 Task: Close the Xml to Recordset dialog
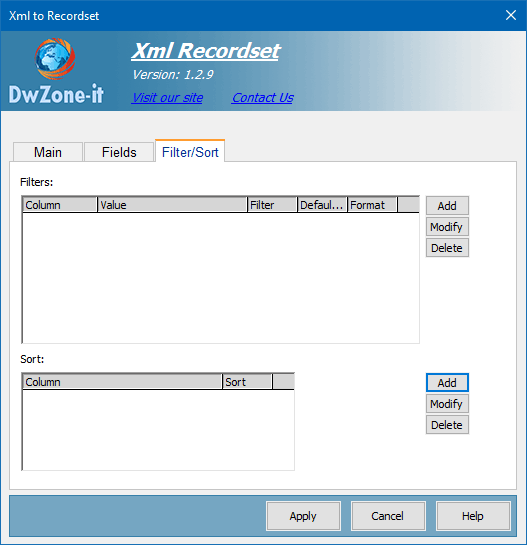click(511, 15)
